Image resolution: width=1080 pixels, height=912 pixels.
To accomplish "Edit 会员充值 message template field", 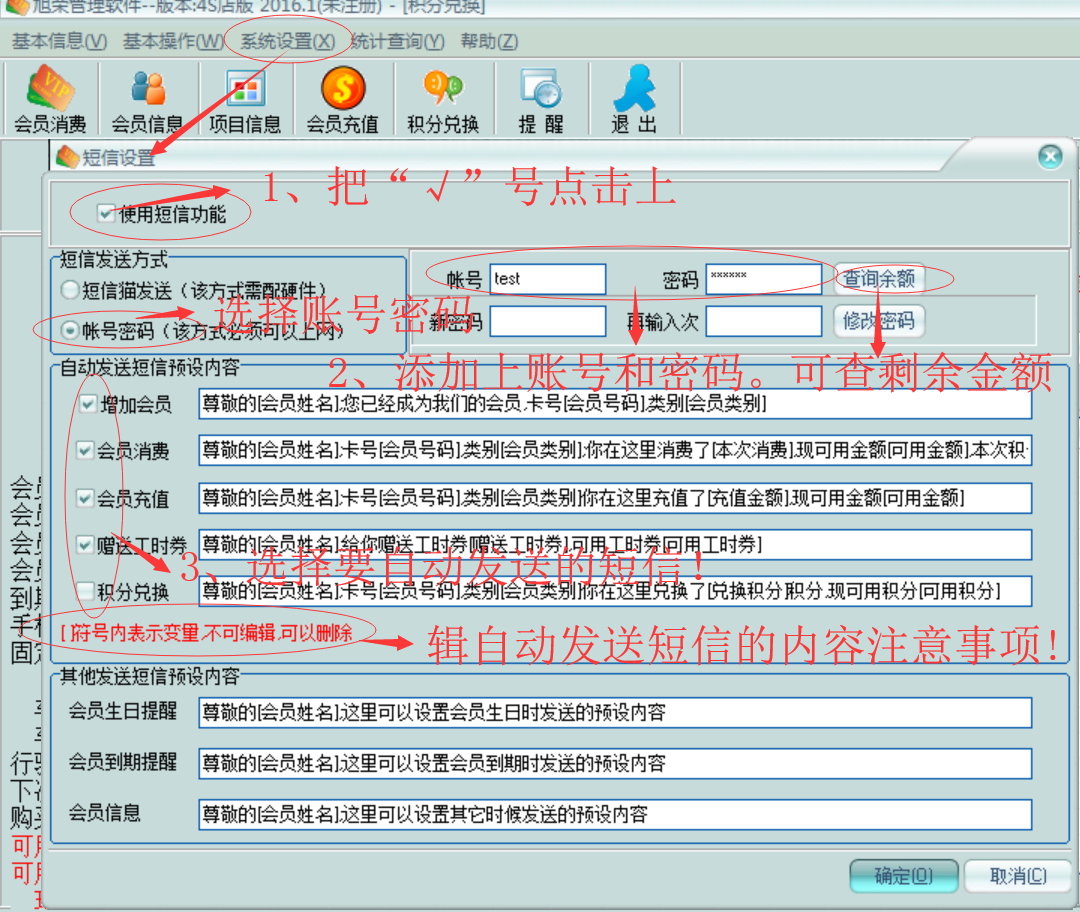I will 615,498.
